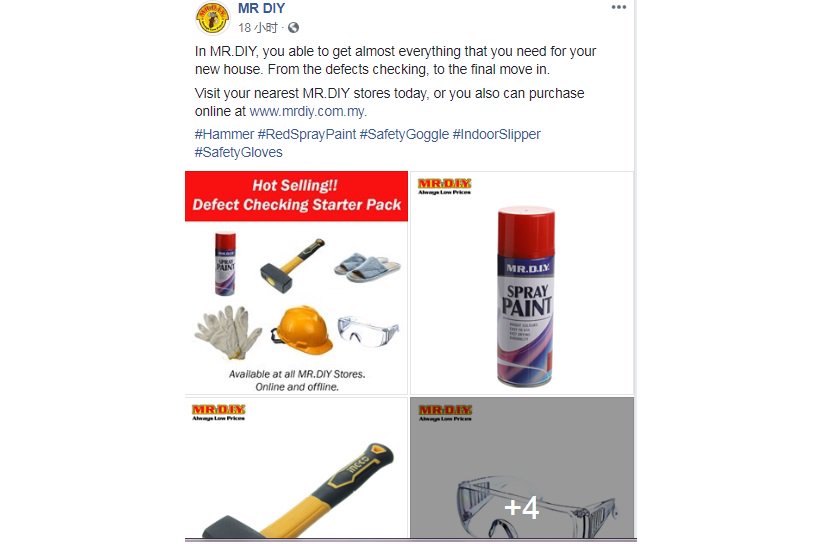Viewport: 819px width, 544px height.
Task: Click the MR.DIY logo on the hammer photo
Action: pyautogui.click(x=218, y=412)
